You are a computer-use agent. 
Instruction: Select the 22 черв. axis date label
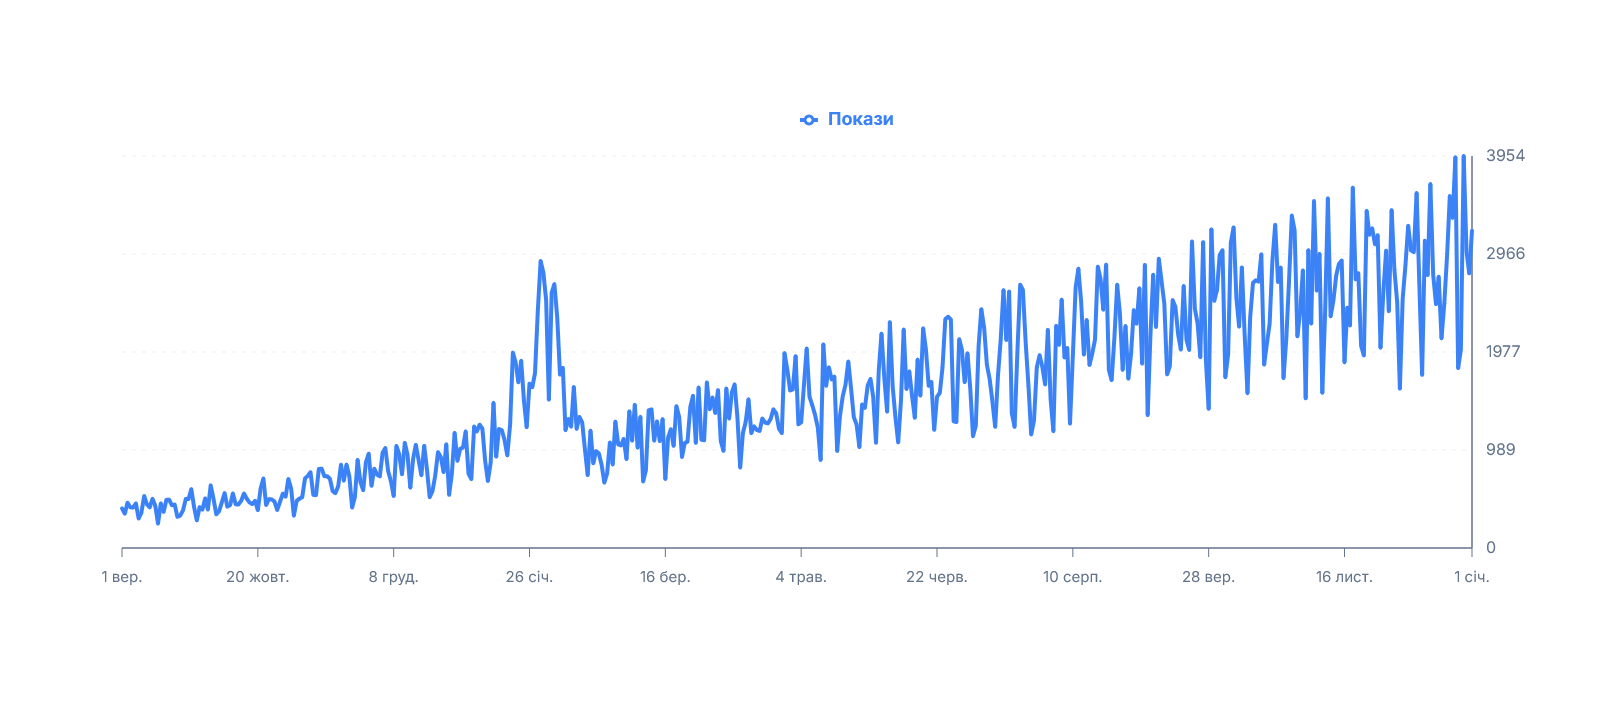[937, 577]
